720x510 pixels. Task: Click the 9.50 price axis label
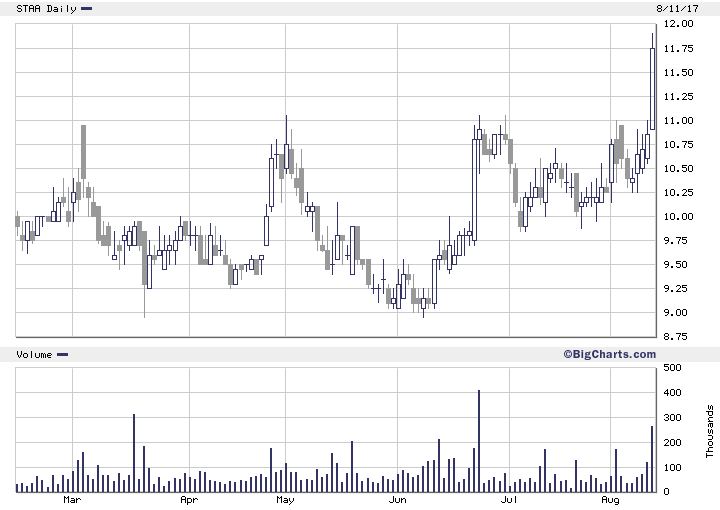(x=675, y=264)
